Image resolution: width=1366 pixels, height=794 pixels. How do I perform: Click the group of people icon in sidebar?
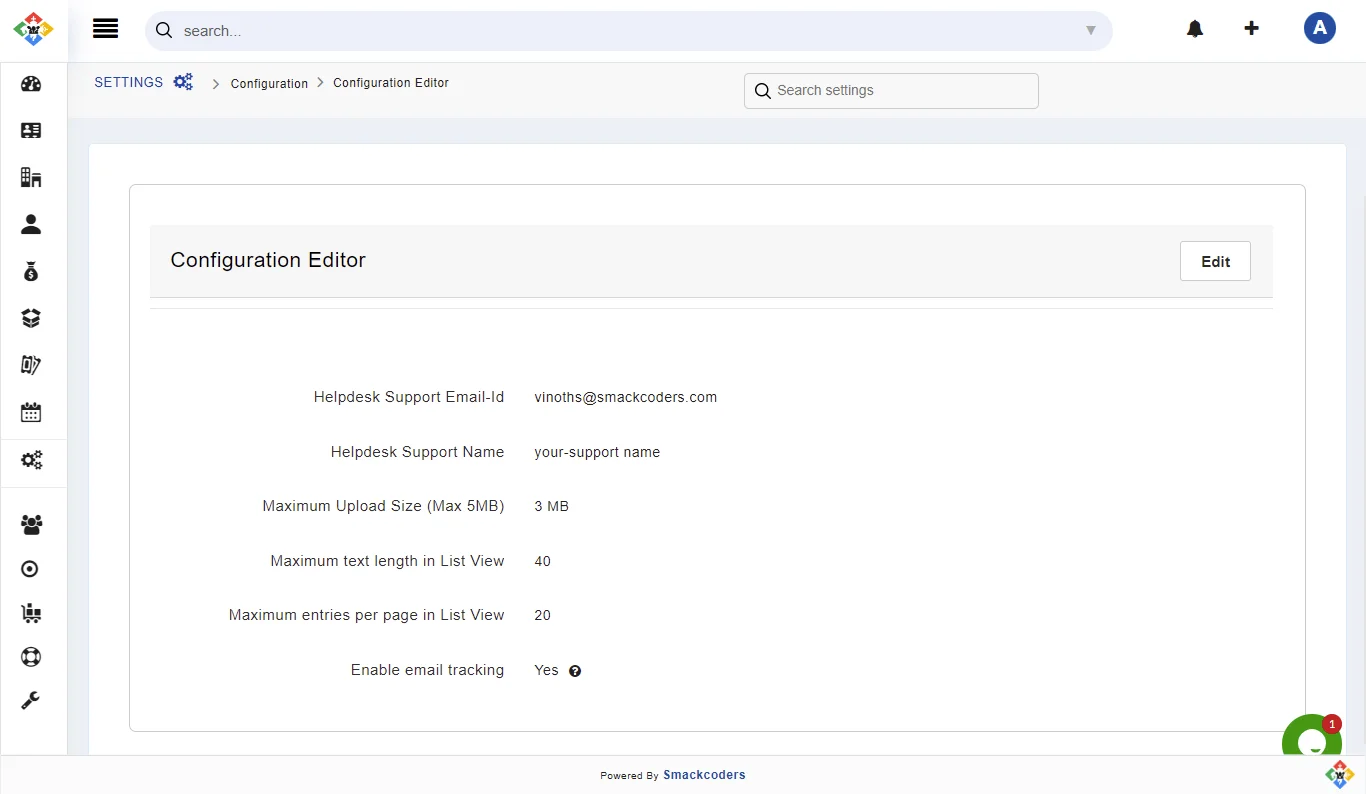coord(31,524)
